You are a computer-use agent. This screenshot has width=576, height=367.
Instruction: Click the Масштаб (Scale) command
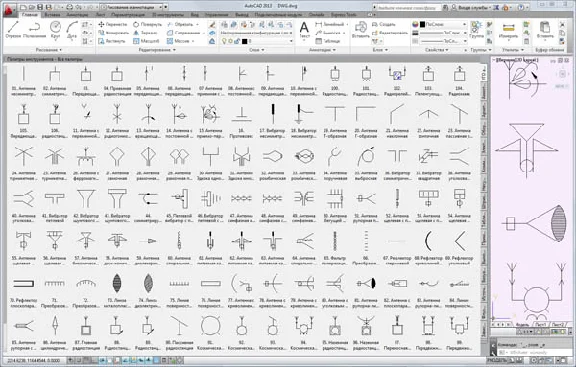(146, 41)
